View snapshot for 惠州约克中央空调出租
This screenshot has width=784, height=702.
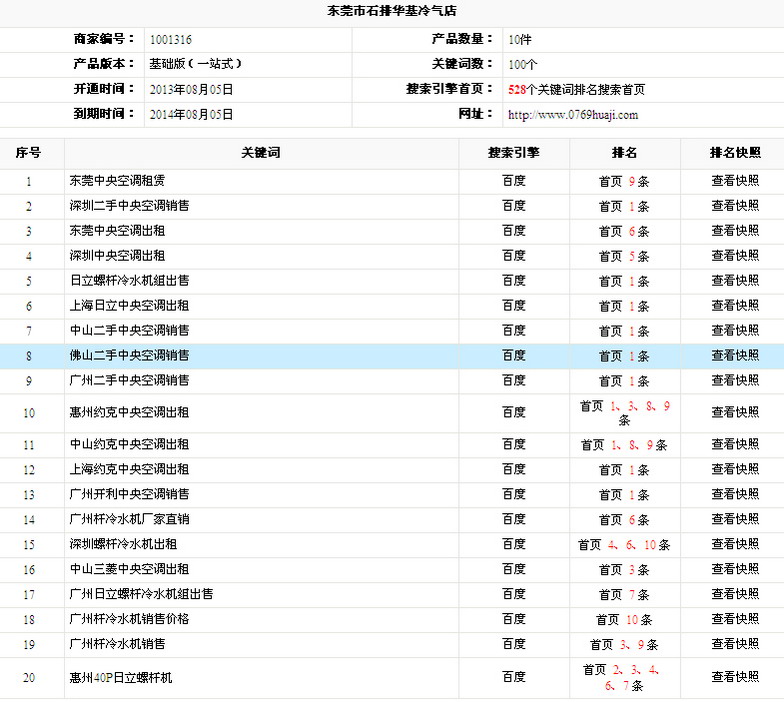click(735, 412)
